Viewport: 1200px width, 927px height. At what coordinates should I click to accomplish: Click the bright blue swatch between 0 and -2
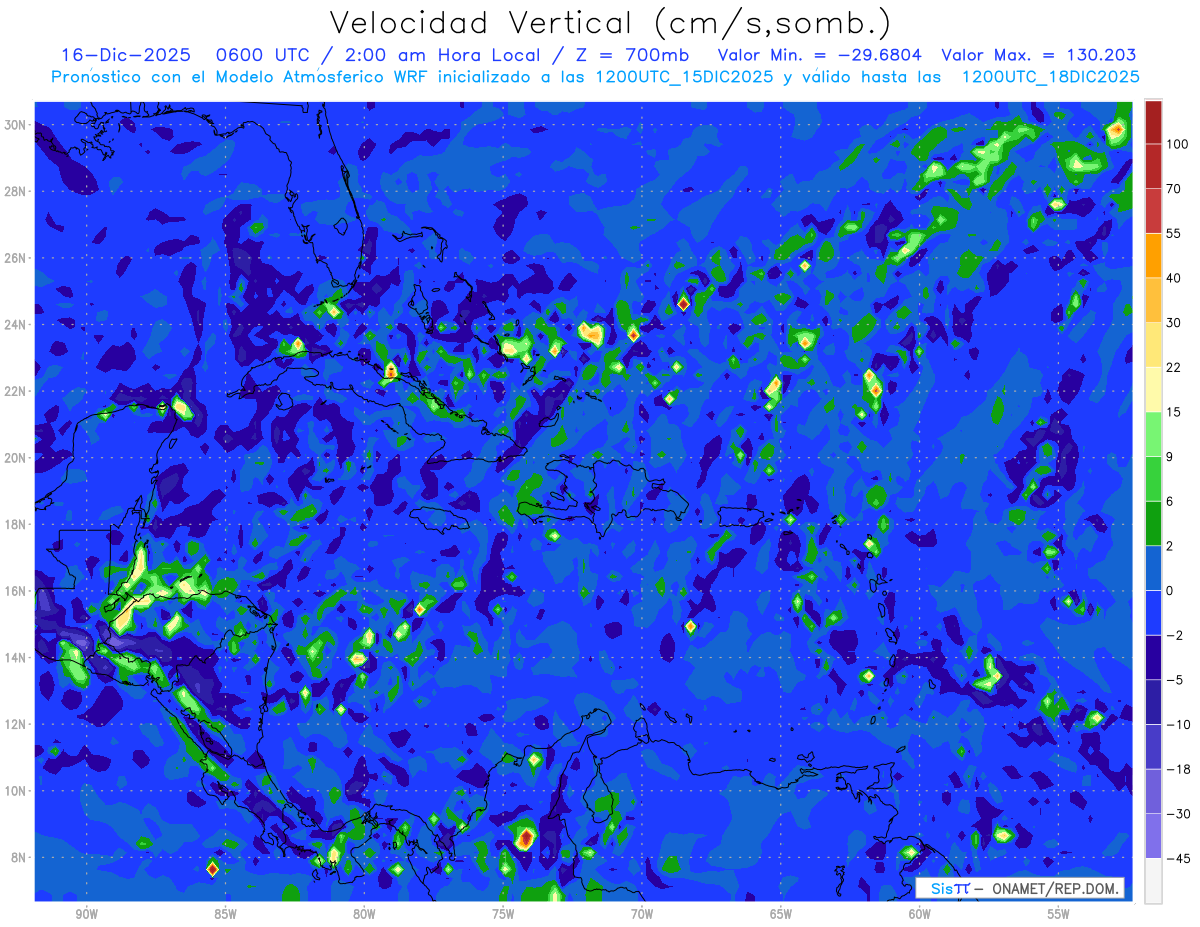point(1153,613)
